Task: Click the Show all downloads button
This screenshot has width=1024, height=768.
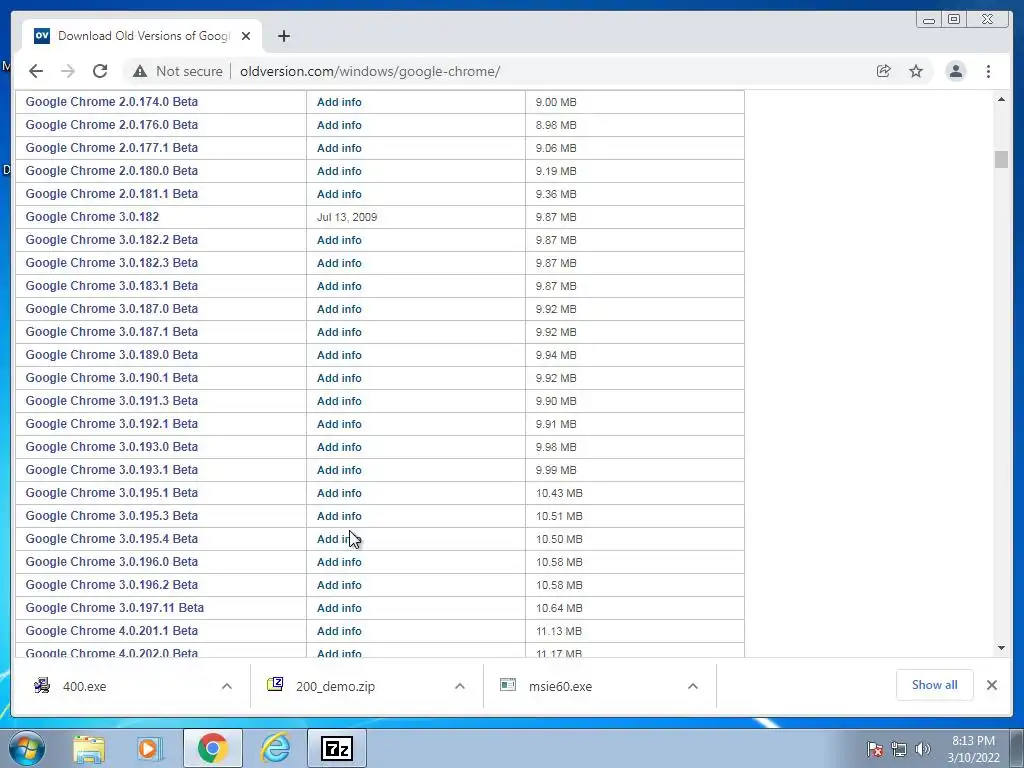Action: [935, 685]
